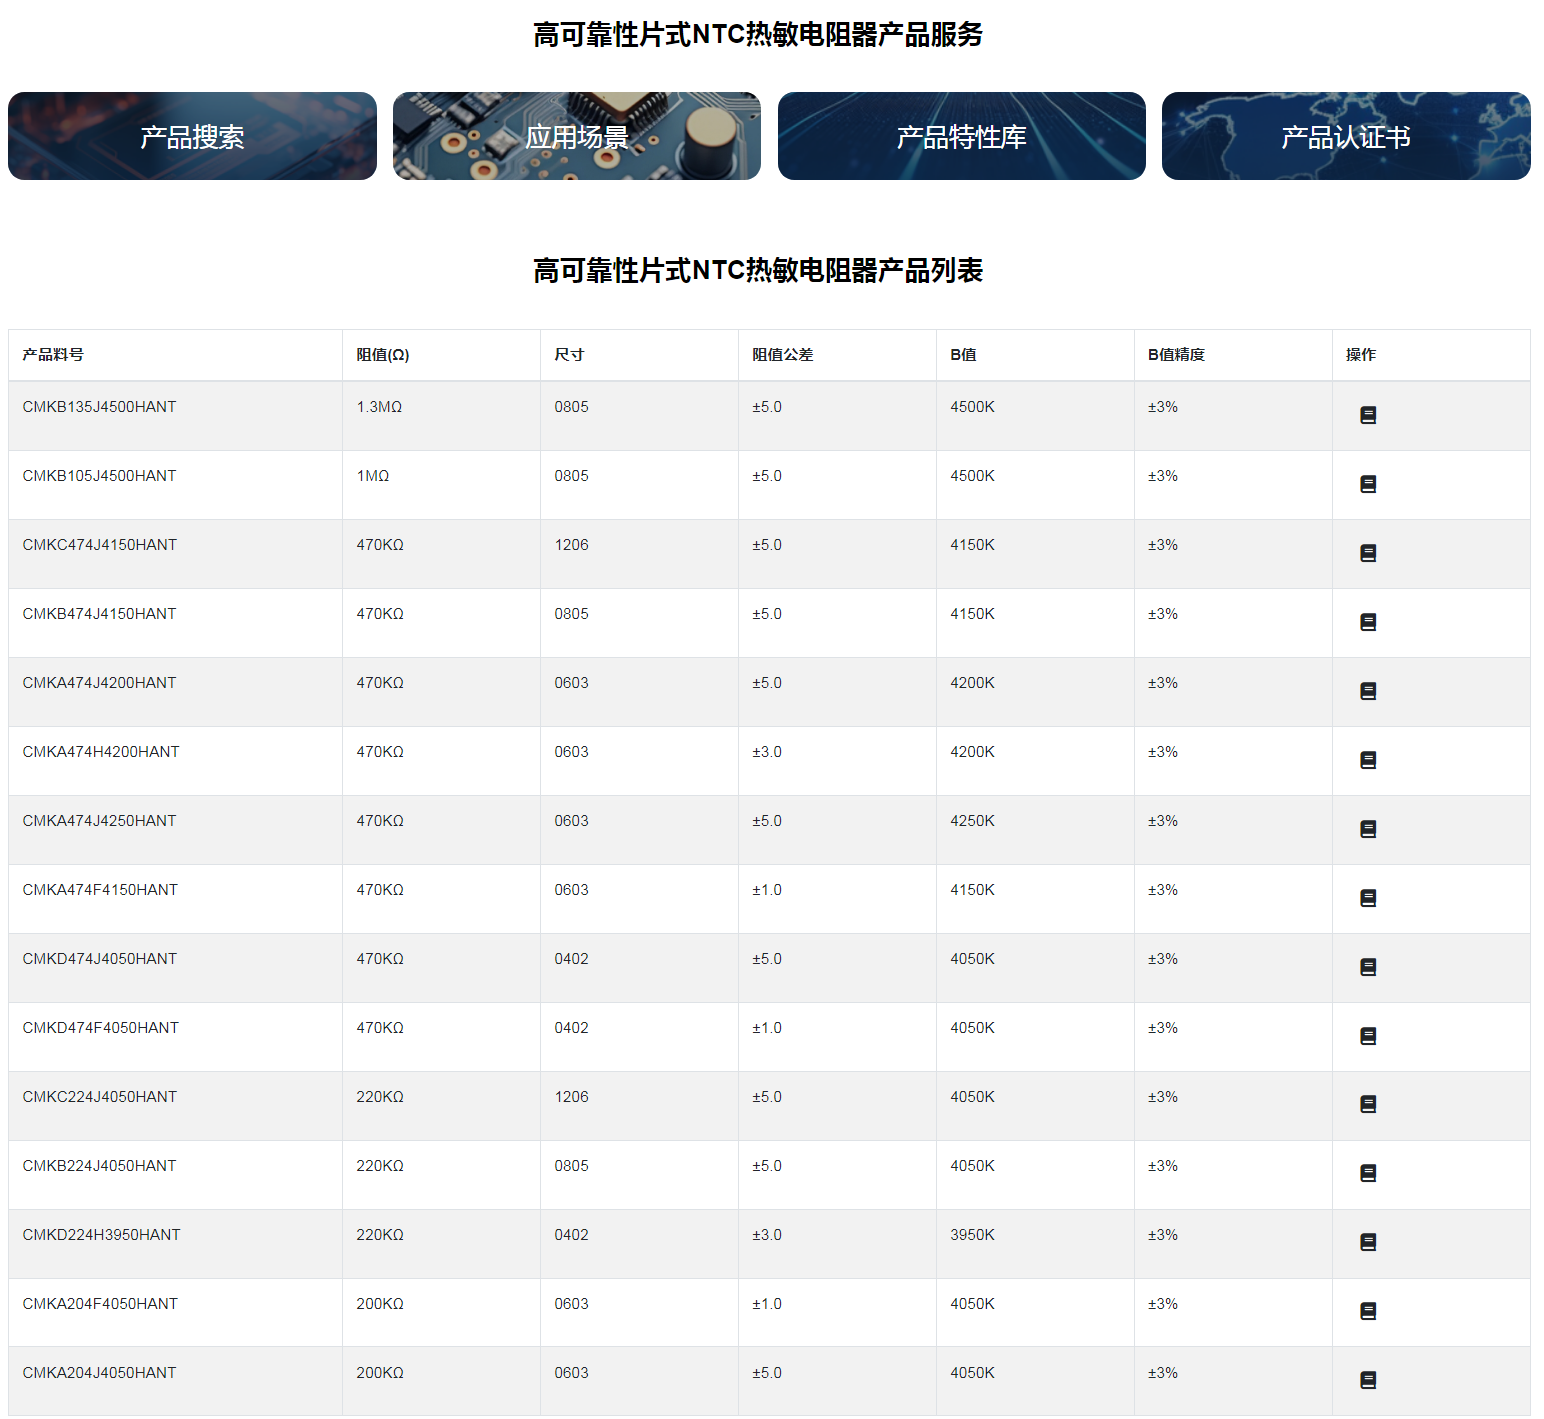Click the operation icon for CMKD224H3950HANT
This screenshot has height=1419, width=1544.
1369,1243
